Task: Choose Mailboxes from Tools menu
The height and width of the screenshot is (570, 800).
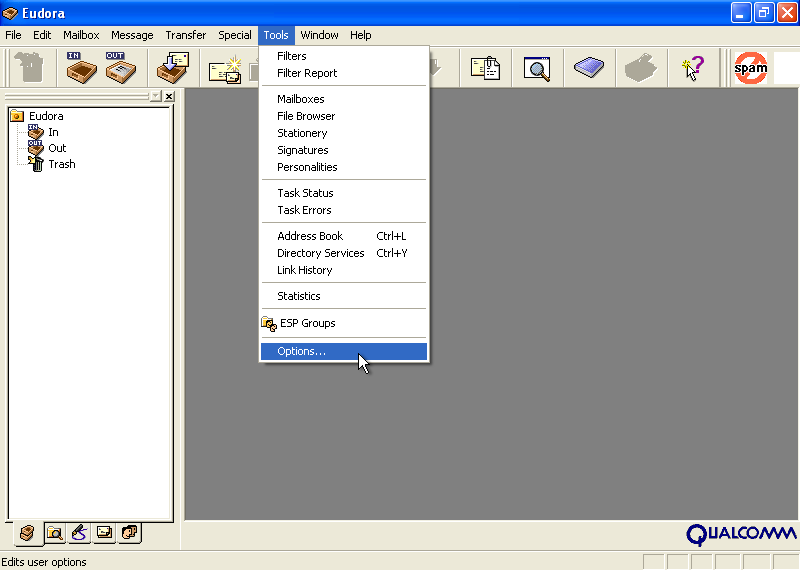Action: 344,99
